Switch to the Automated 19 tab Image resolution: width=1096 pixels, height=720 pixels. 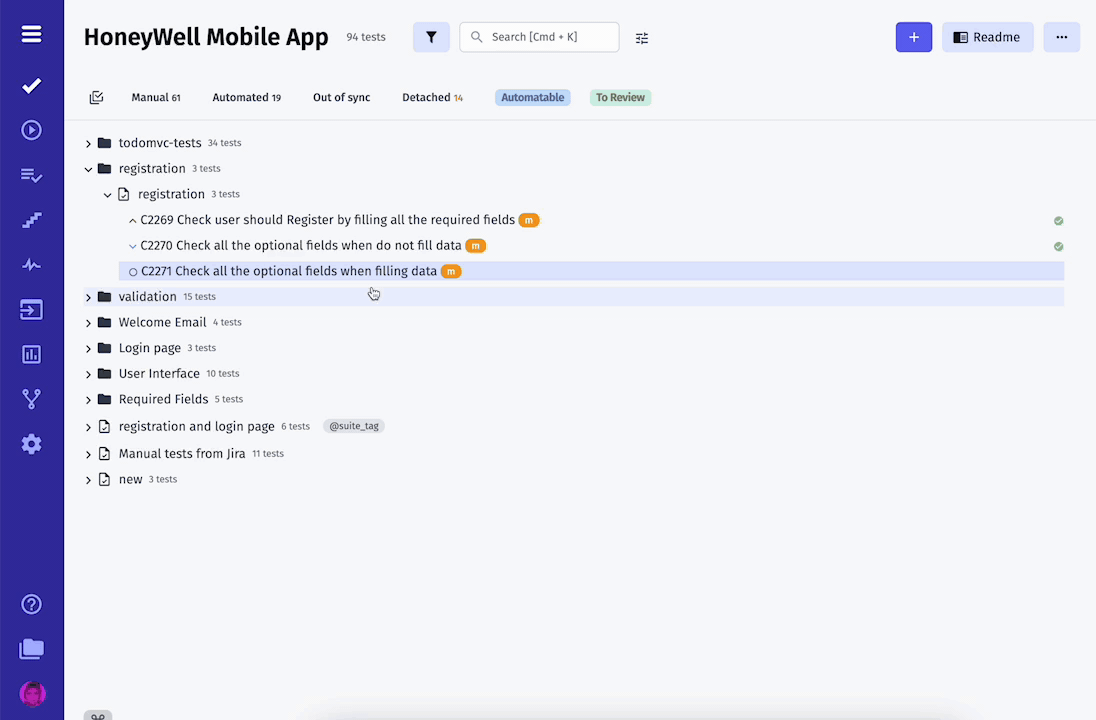247,98
